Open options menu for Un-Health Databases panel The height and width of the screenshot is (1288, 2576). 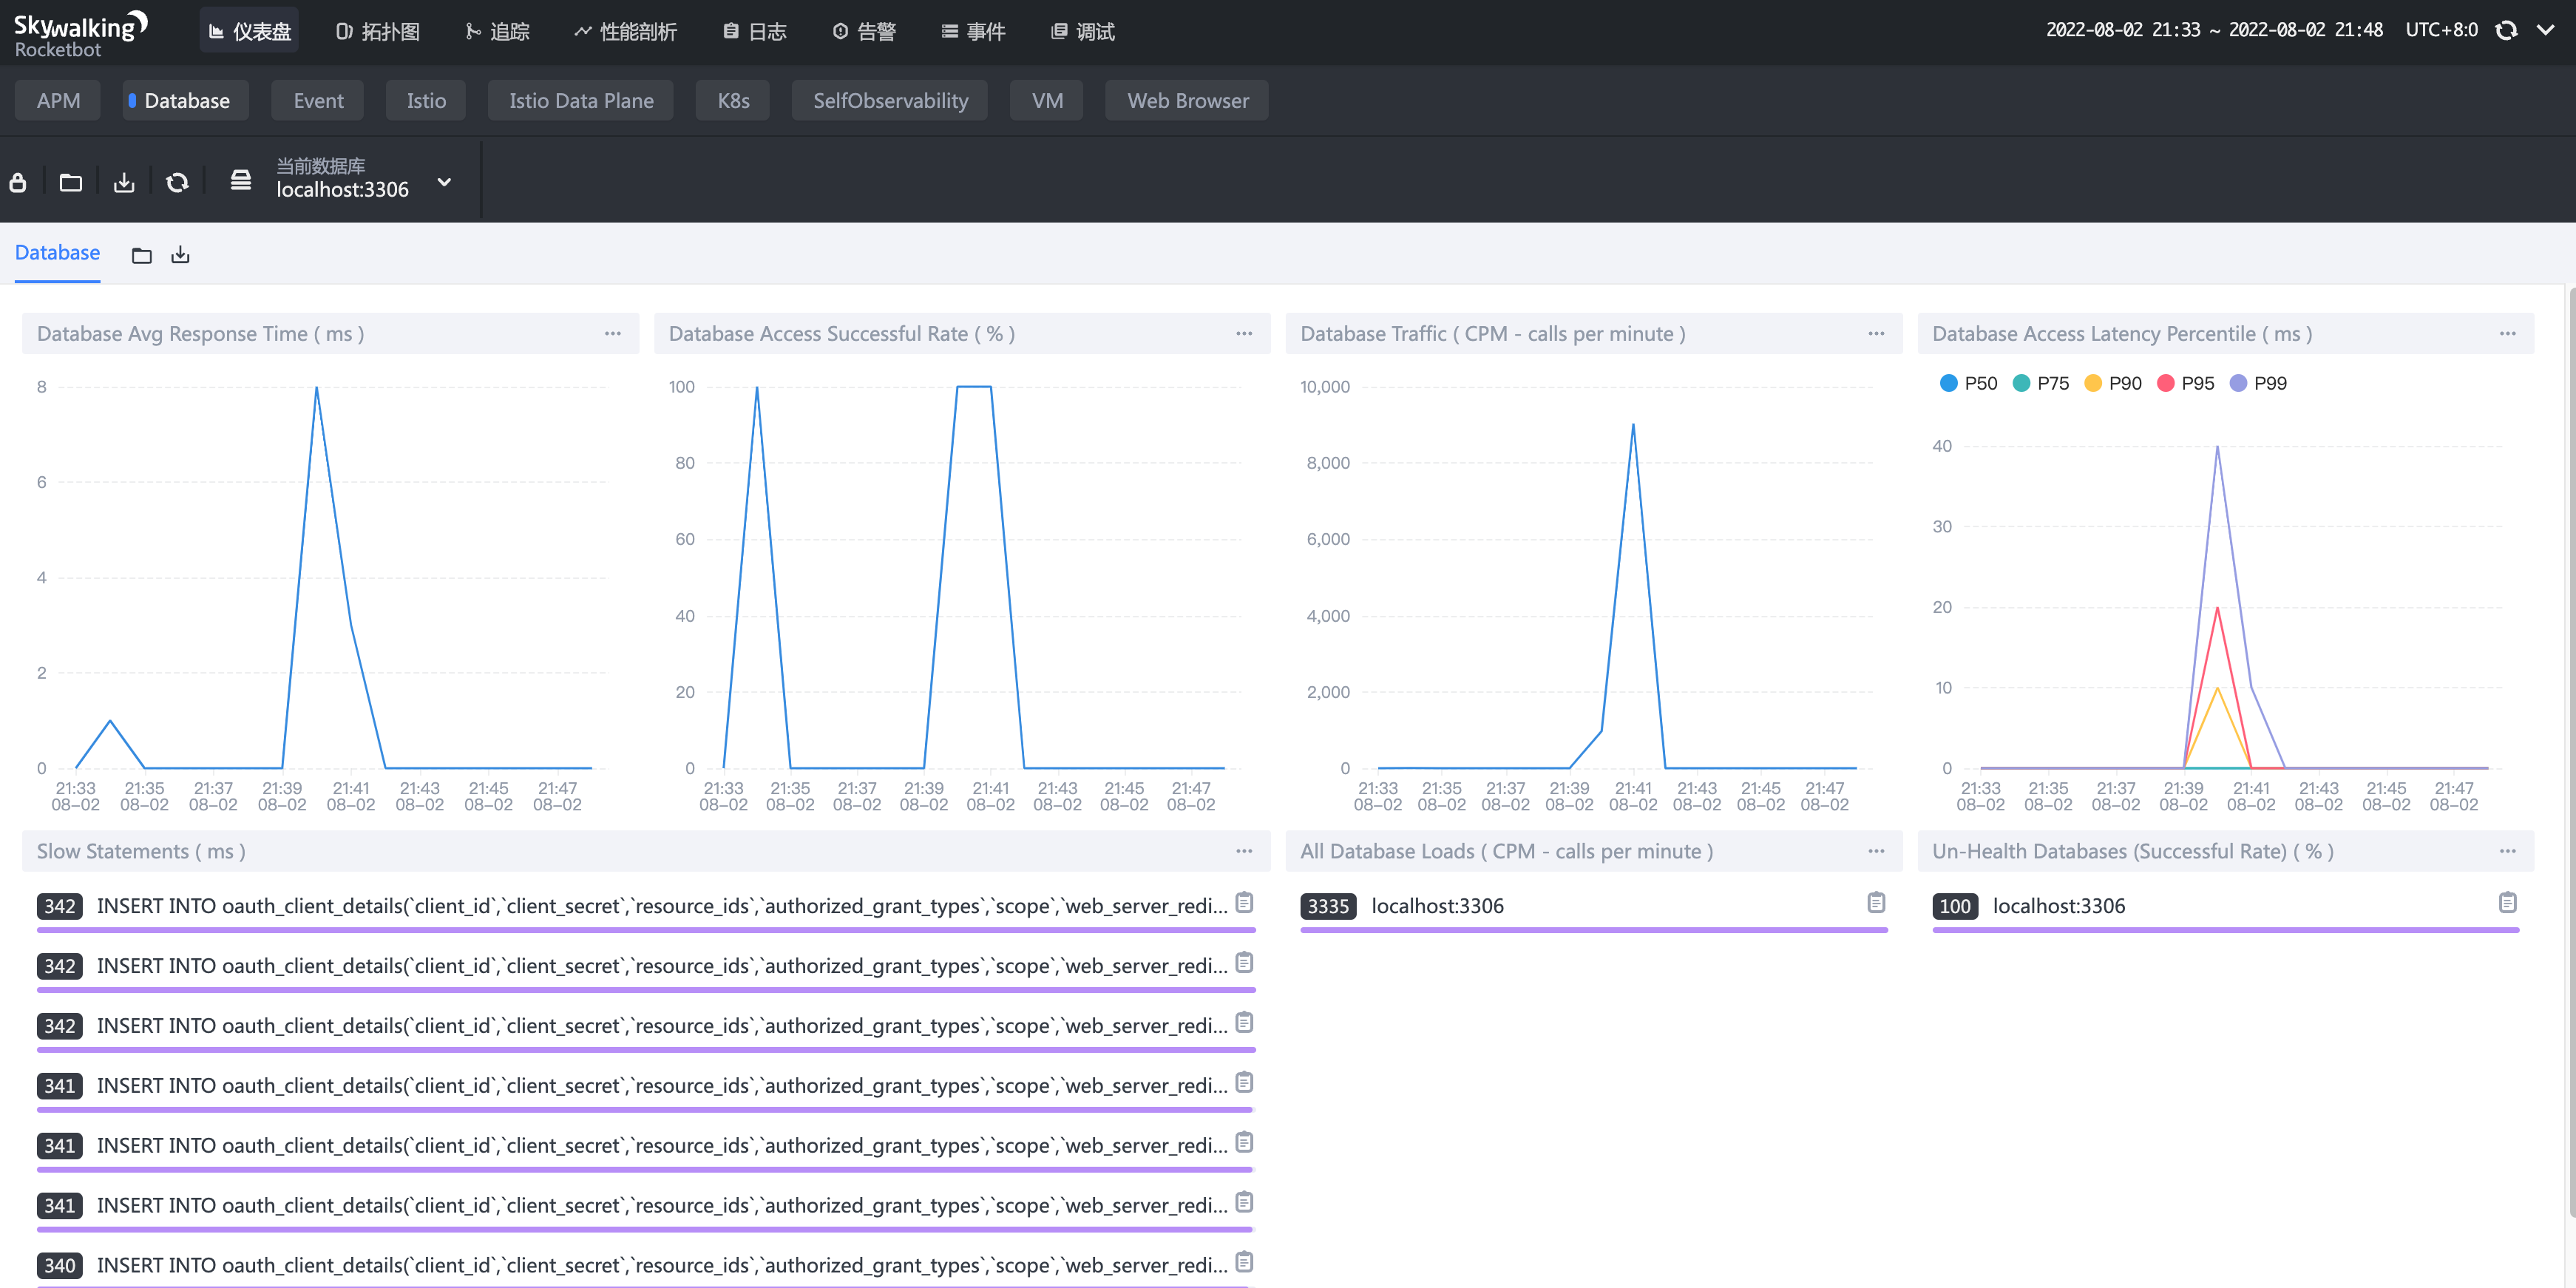[2508, 851]
